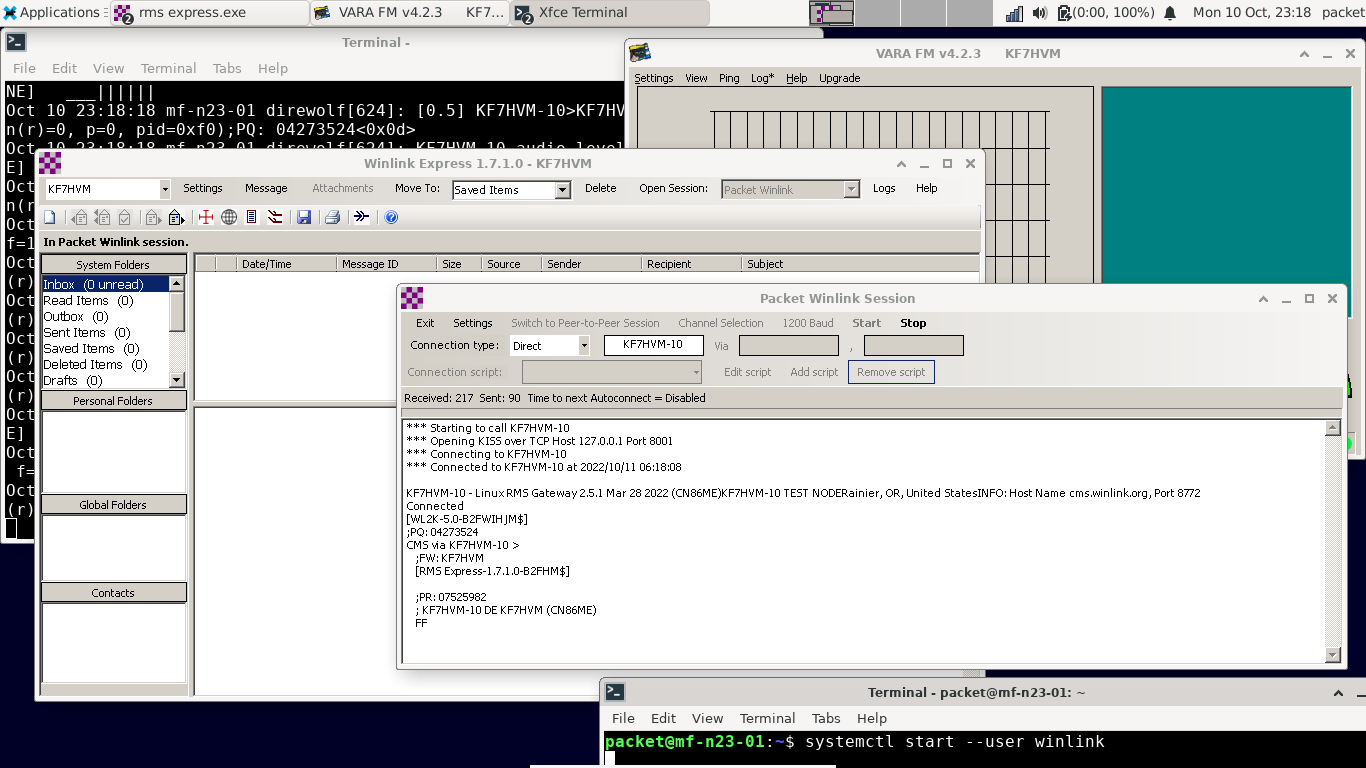
Task: Expand the KF7HVM callsign dropdown
Action: 165,189
